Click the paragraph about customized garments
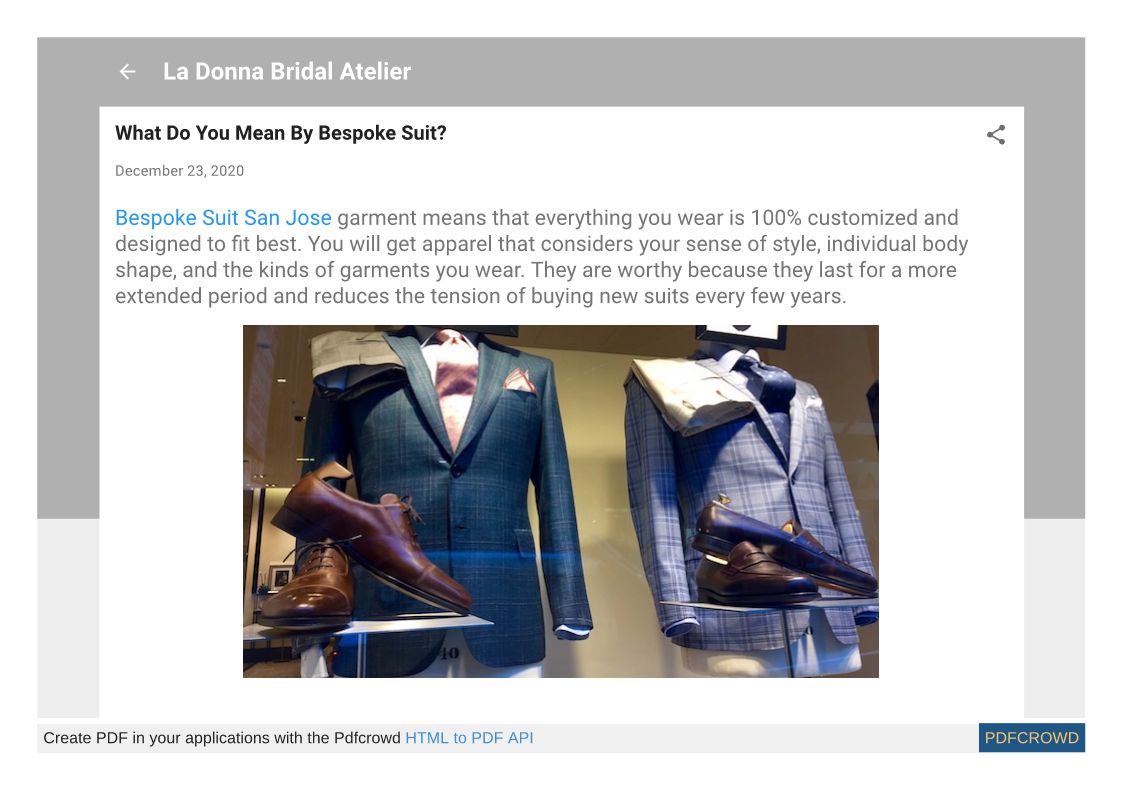This screenshot has width=1123, height=795. 541,257
